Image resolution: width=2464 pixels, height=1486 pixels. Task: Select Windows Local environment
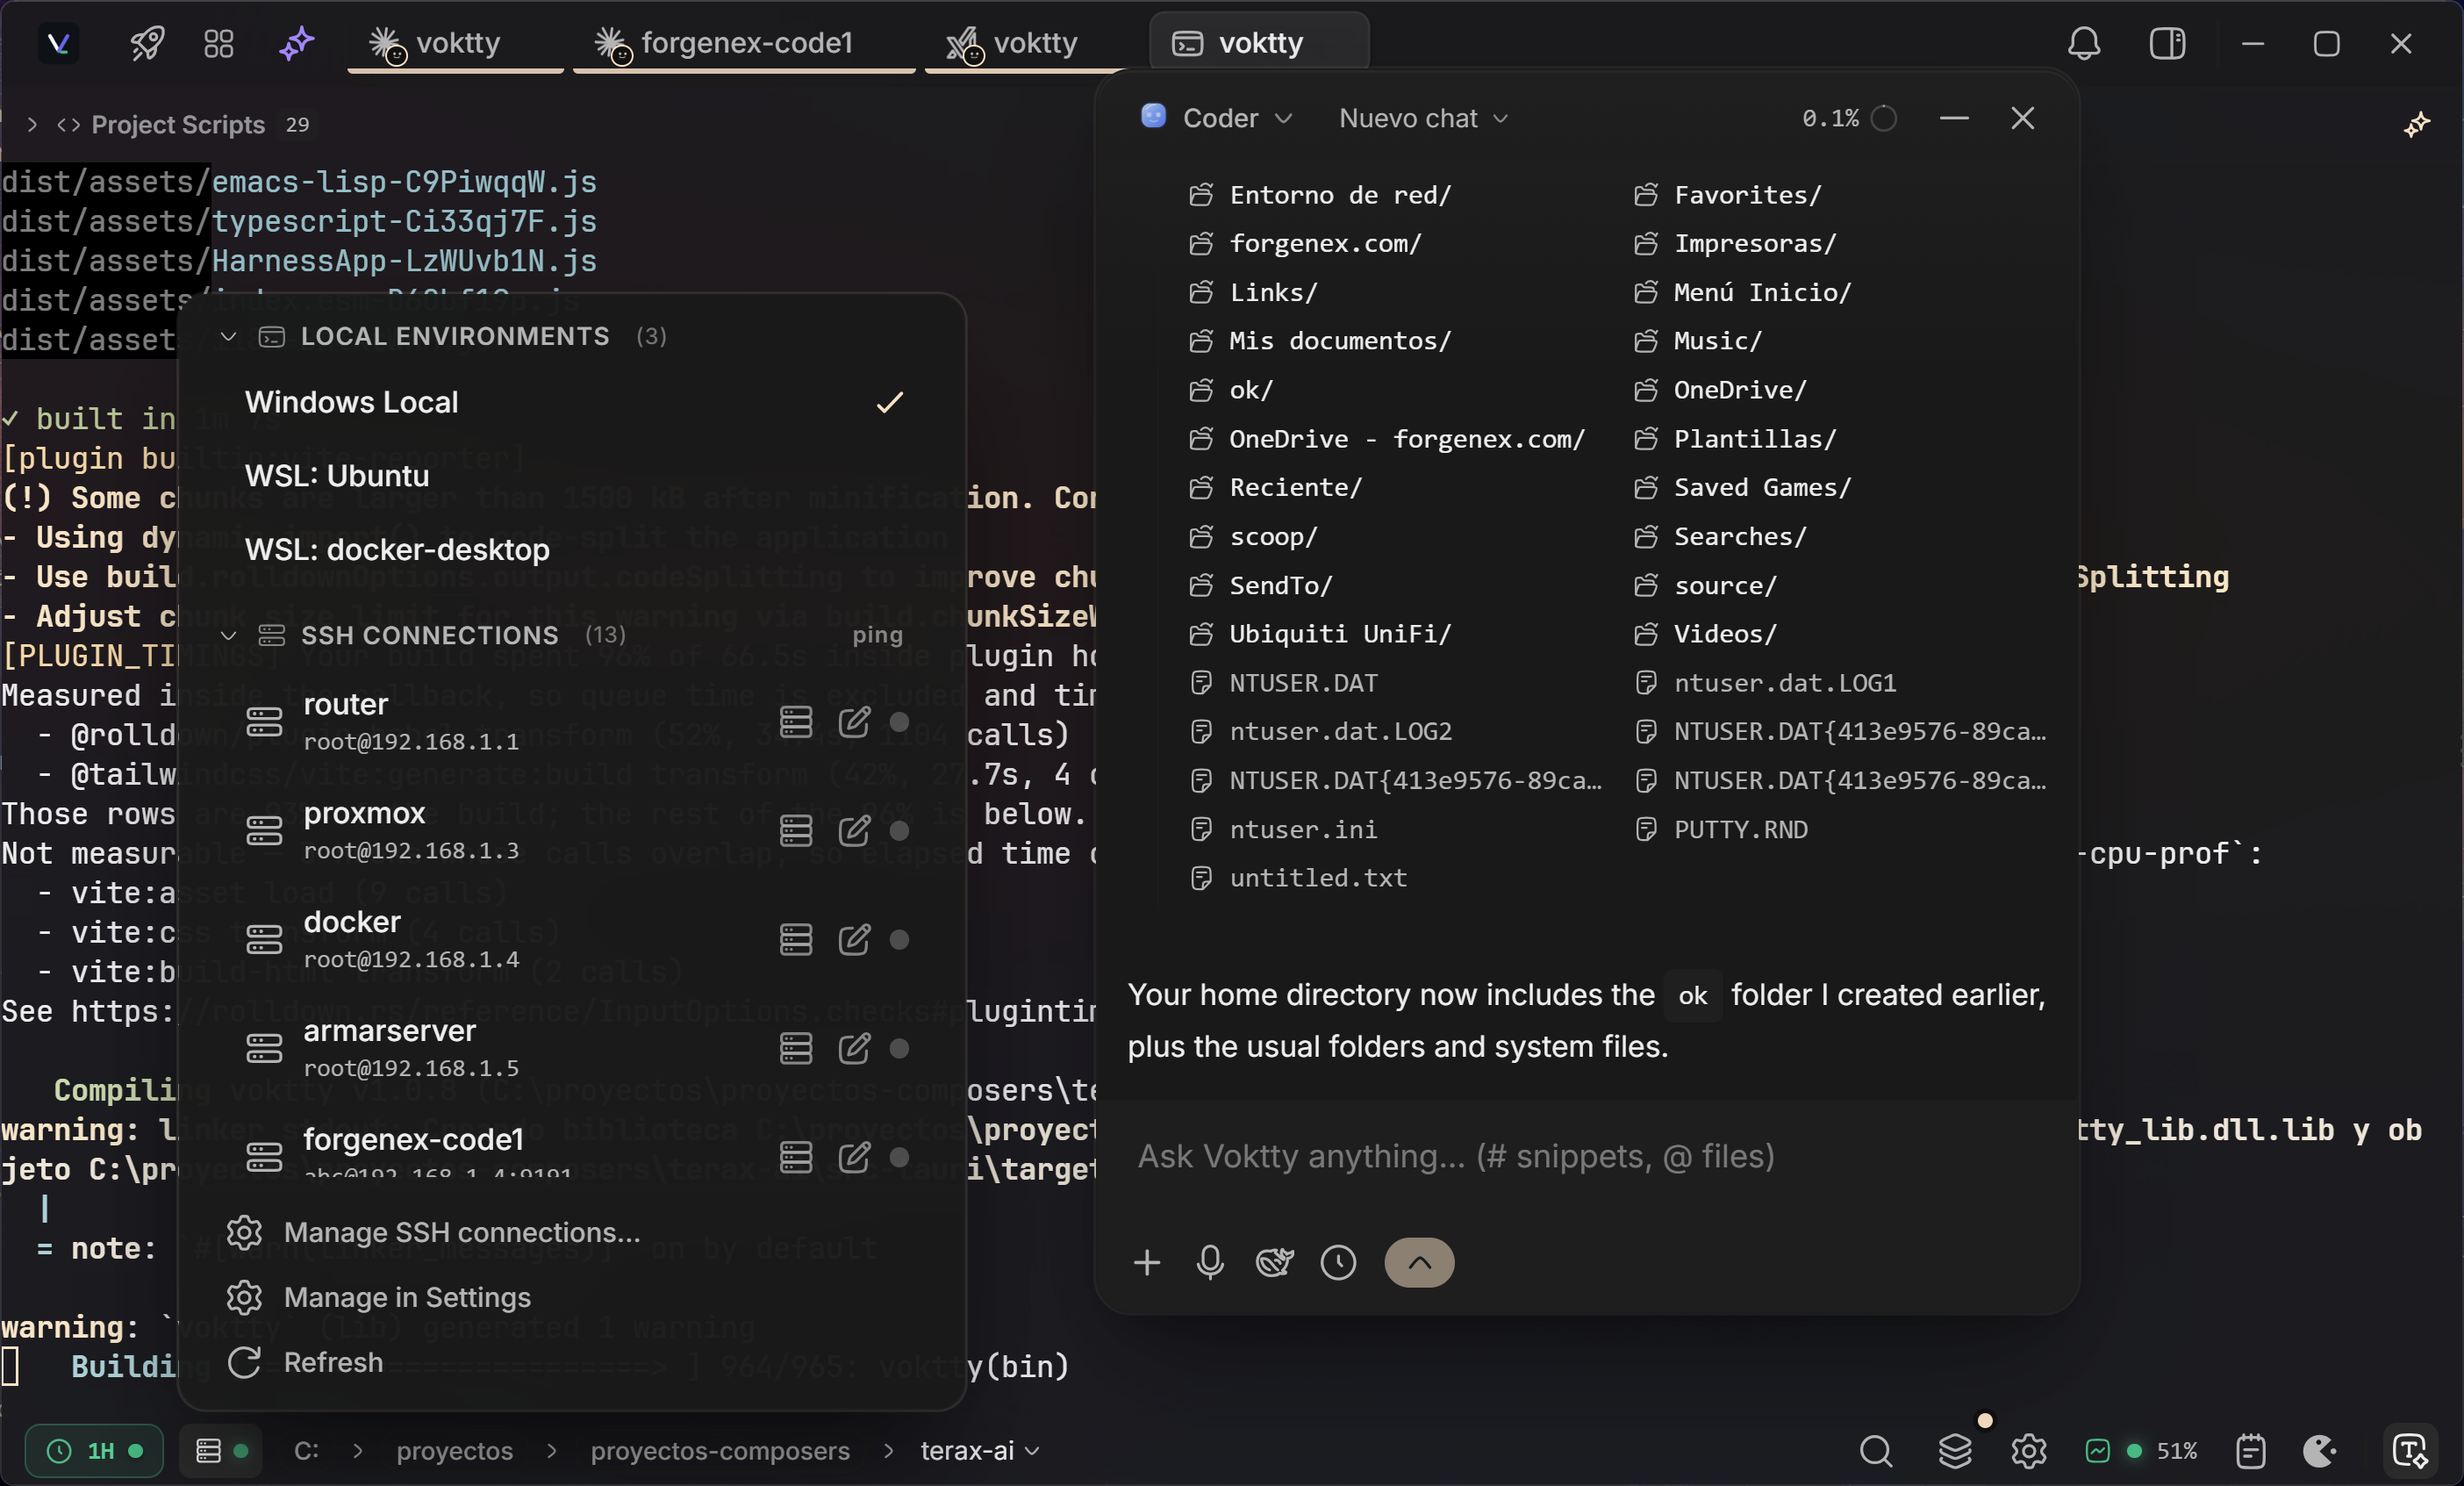tap(571, 402)
